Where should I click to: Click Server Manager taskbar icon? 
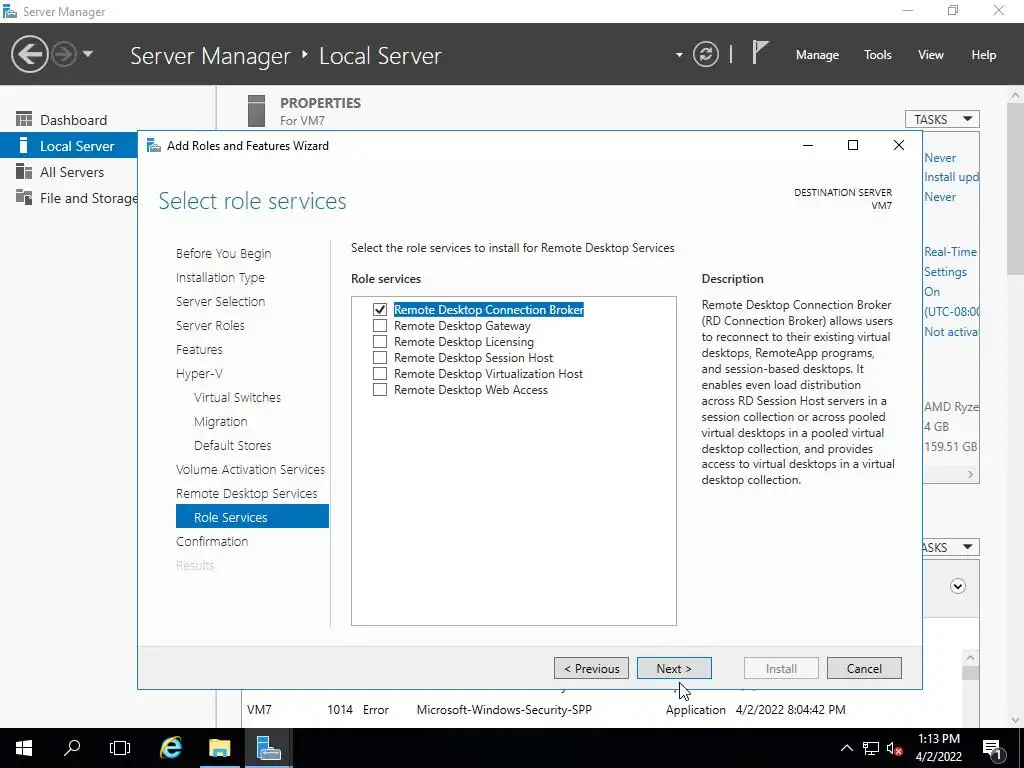click(x=268, y=748)
